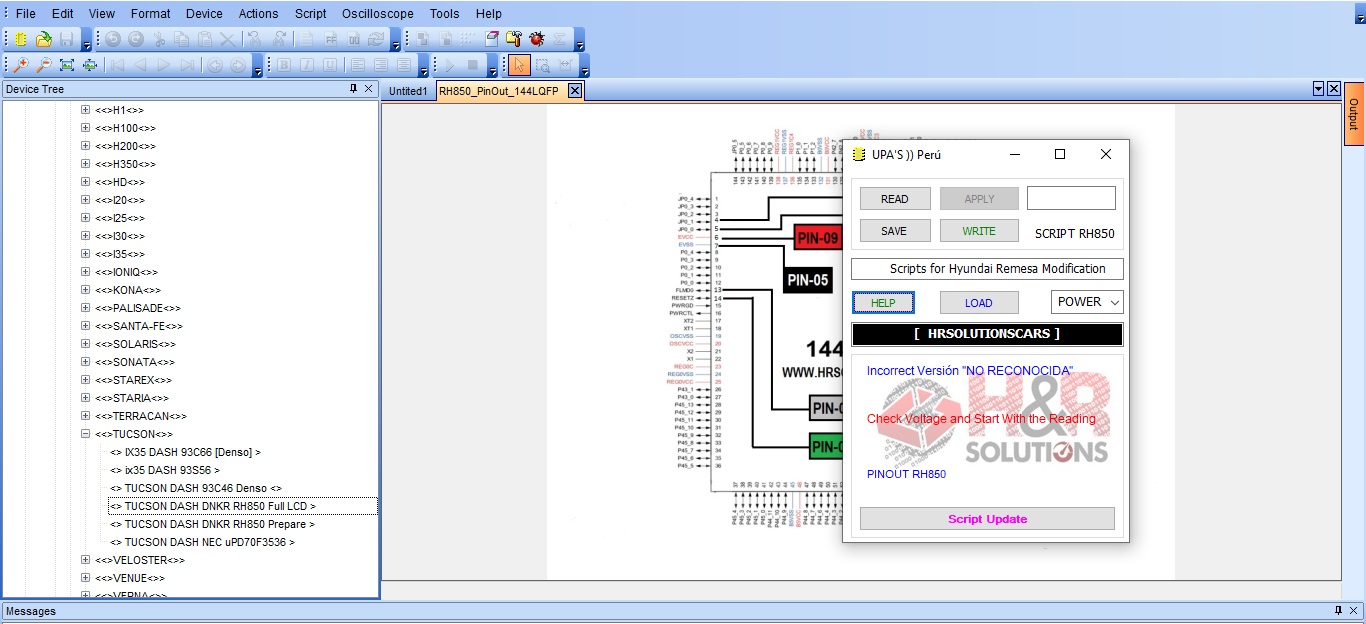Select the arrow pointer tool

click(x=519, y=65)
